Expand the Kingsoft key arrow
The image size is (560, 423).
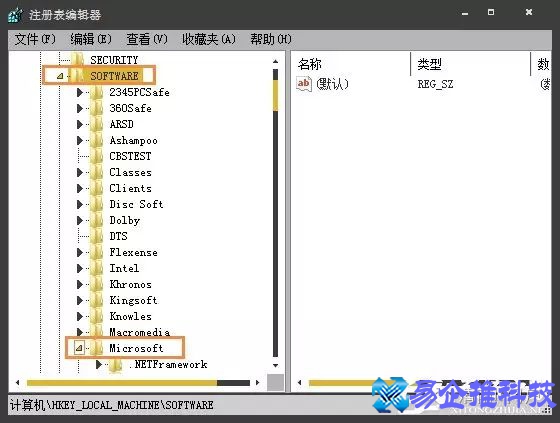[80, 300]
